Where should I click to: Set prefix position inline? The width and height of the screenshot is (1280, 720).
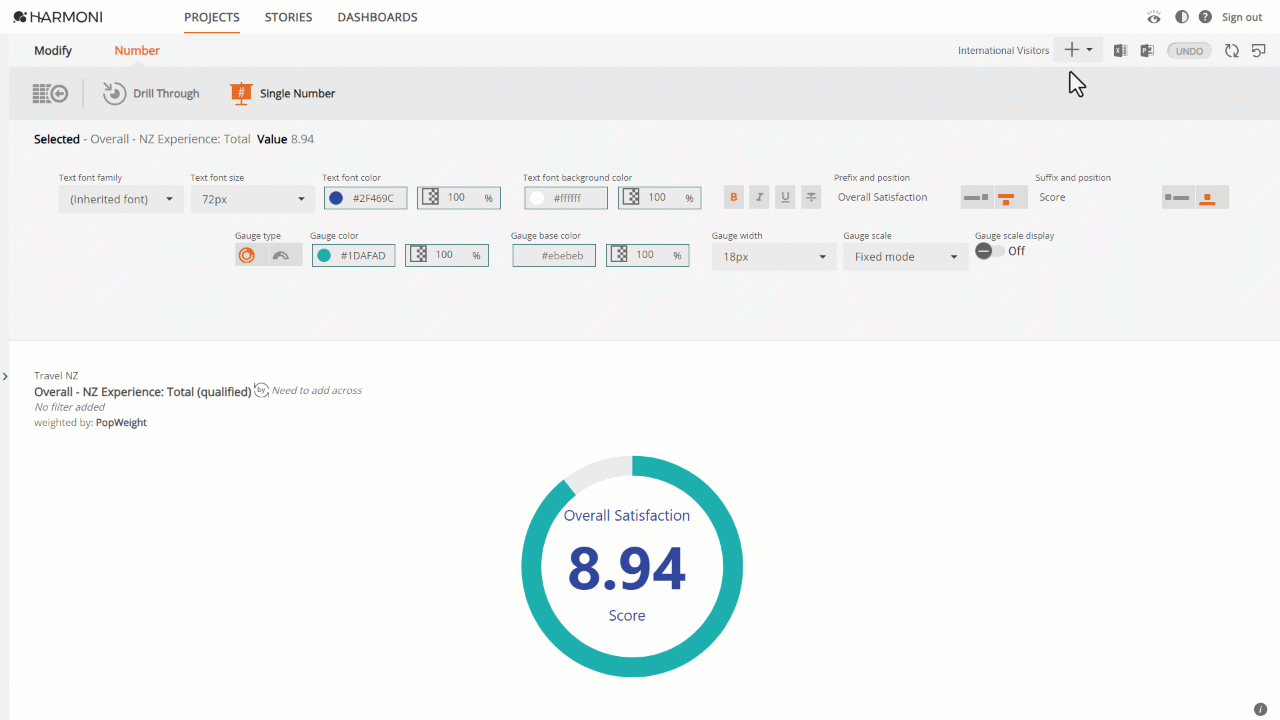(x=977, y=197)
